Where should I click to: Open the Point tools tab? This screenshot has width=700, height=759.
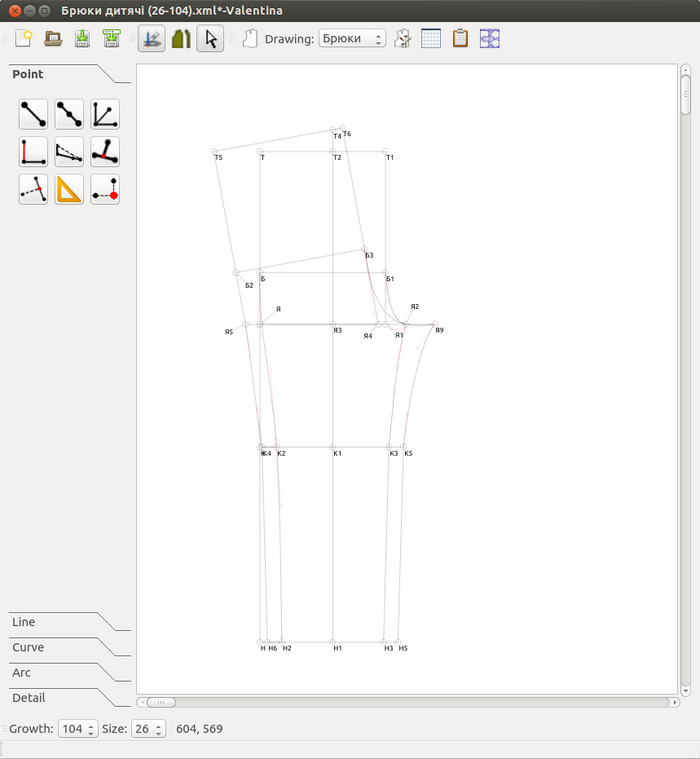[x=28, y=74]
